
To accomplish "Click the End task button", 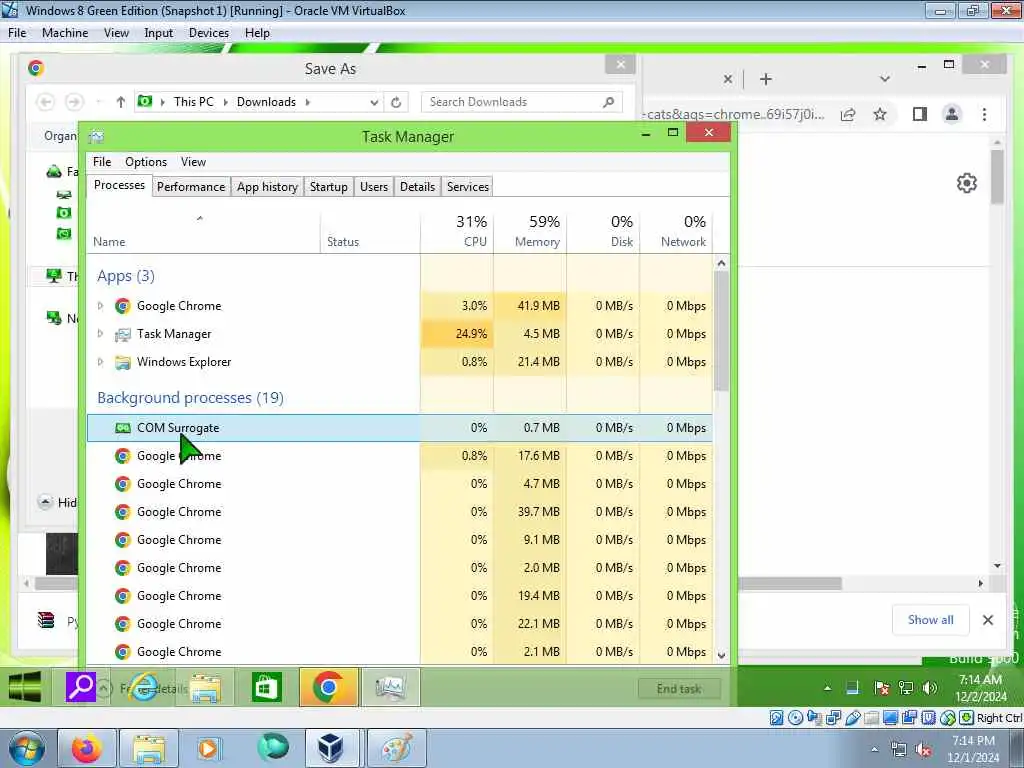I will pyautogui.click(x=679, y=689).
